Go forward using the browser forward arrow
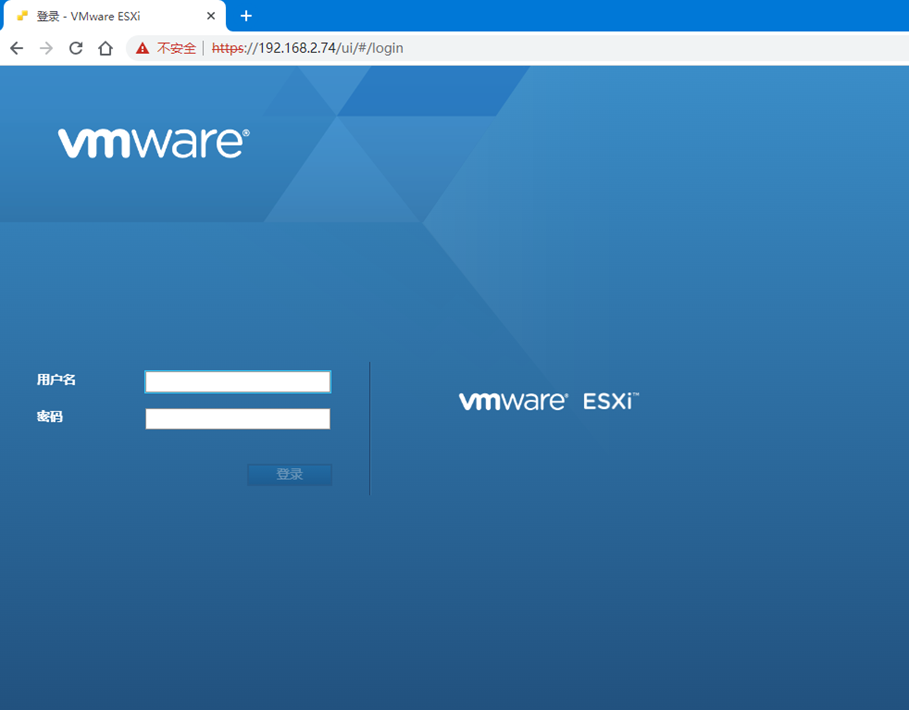 click(46, 48)
